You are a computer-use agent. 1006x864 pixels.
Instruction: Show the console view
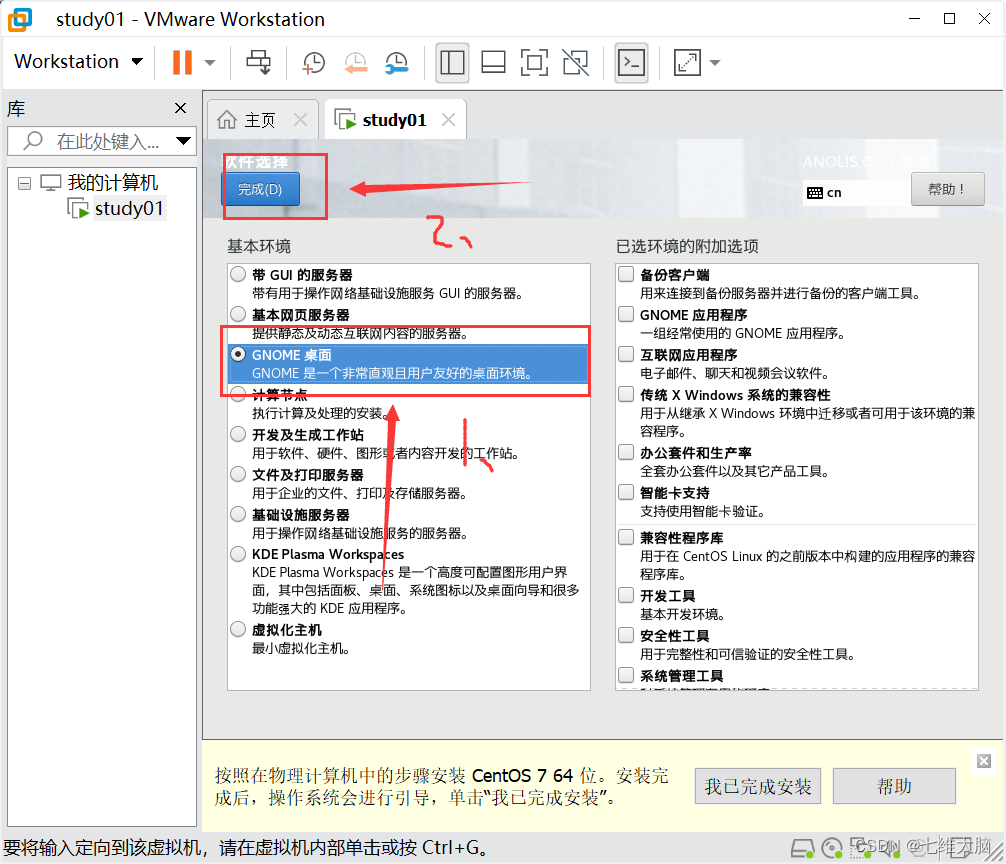pos(631,62)
